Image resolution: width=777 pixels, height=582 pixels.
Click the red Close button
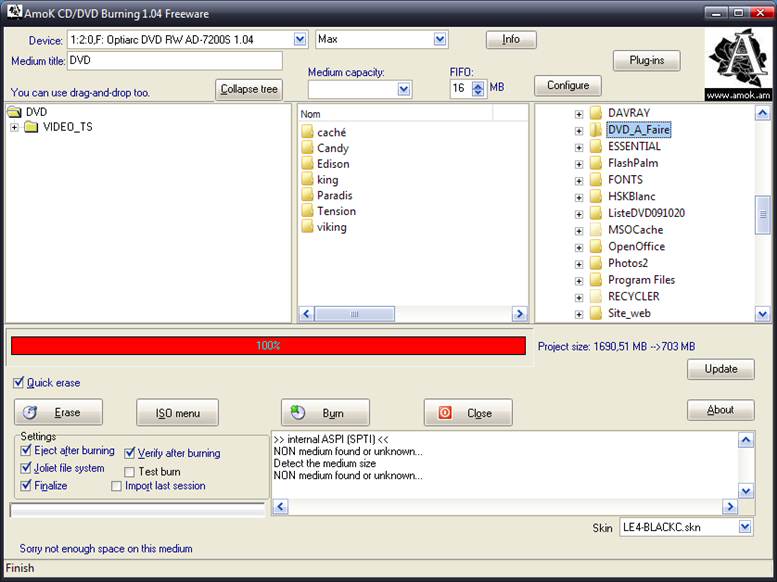[x=468, y=412]
